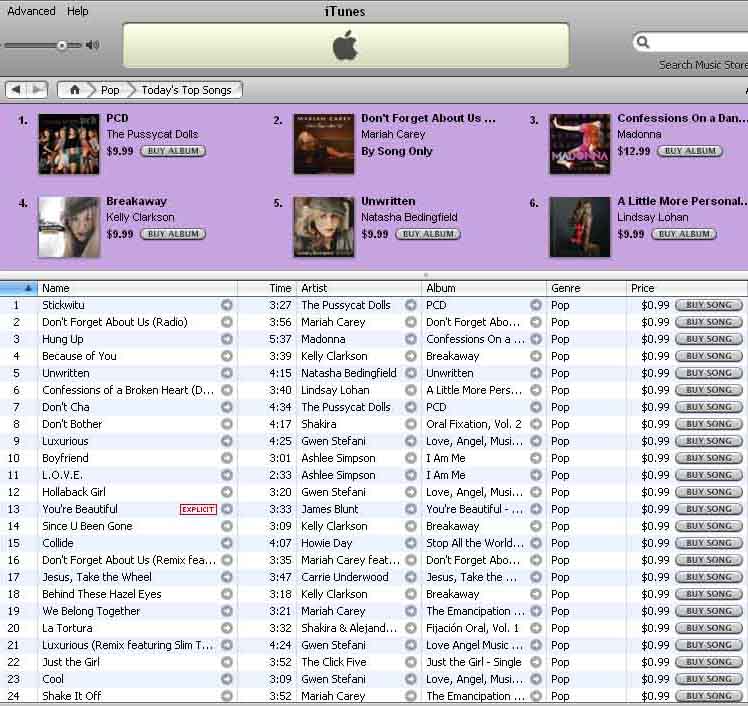Open Mariah Carey Don't Forget About Us cover
Image resolution: width=748 pixels, height=706 pixels.
(324, 144)
